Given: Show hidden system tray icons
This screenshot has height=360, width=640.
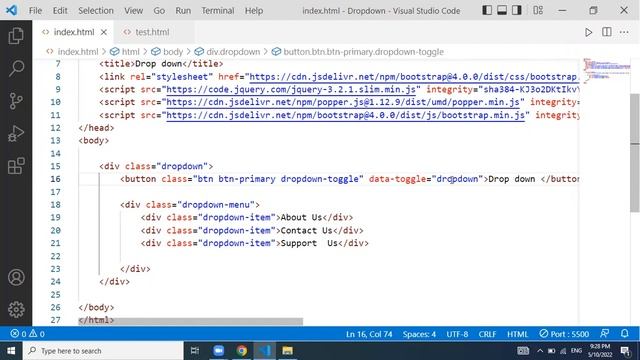Looking at the screenshot, I should 540,351.
